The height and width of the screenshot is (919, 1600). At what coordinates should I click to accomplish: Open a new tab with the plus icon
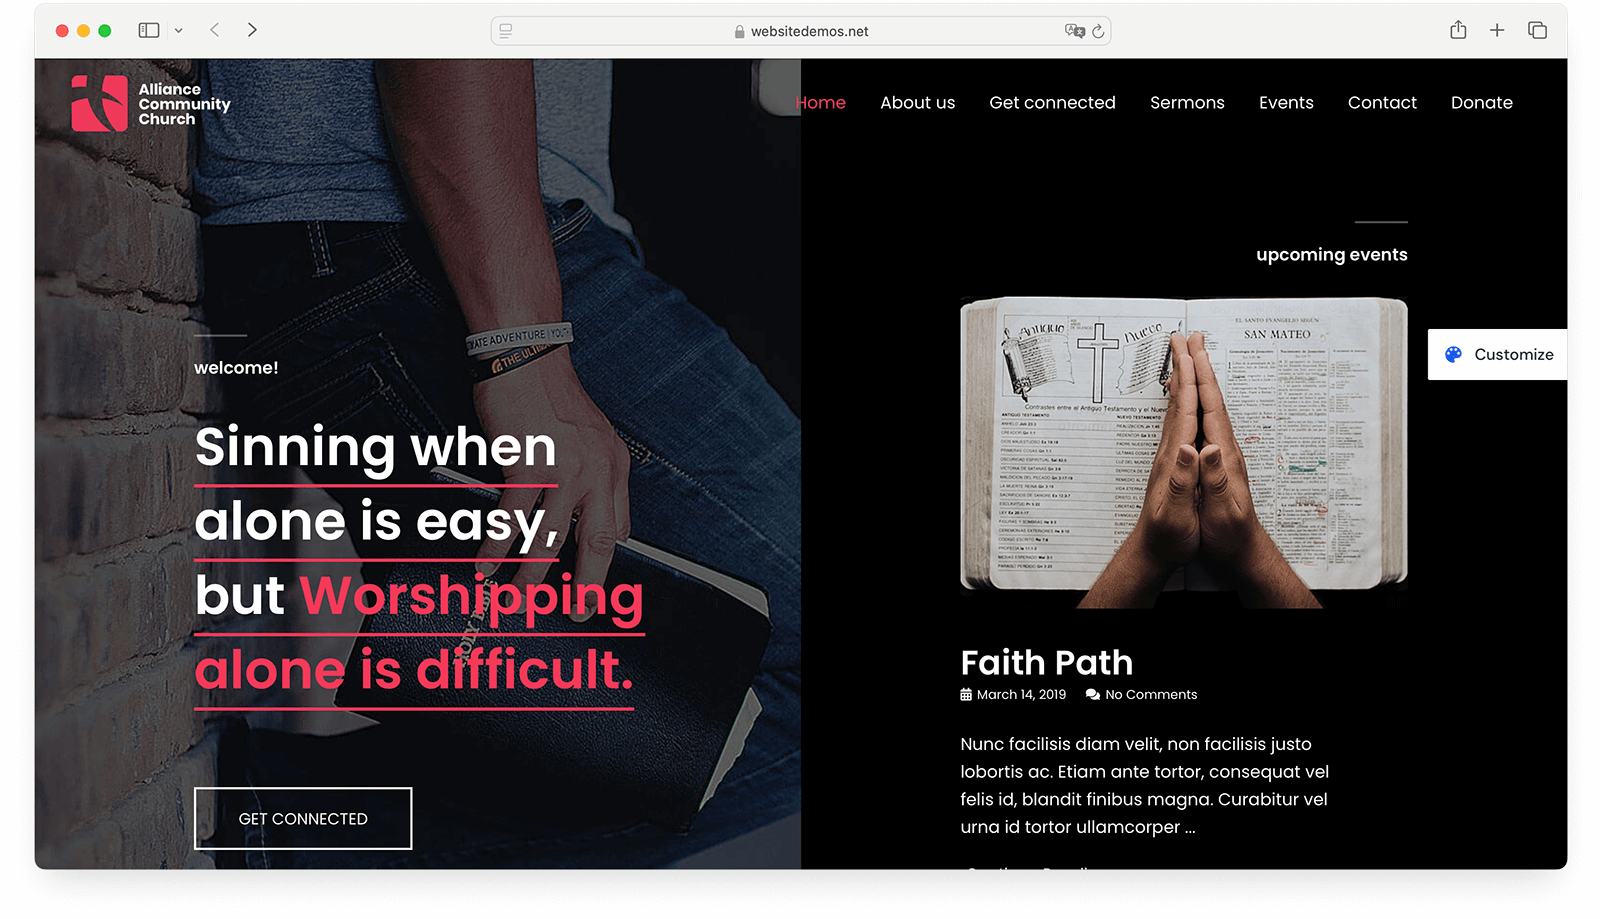pyautogui.click(x=1497, y=30)
